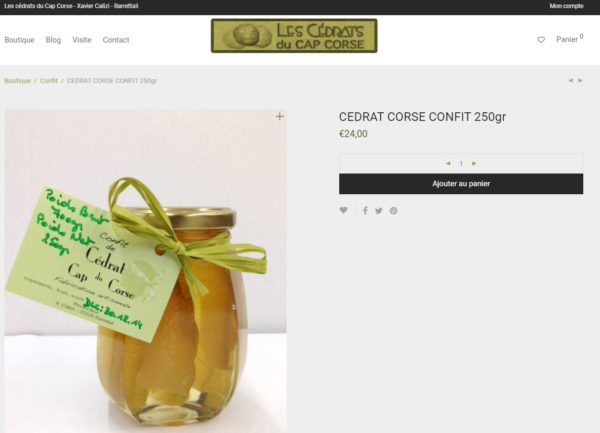Screen dimensions: 600x433
Task: Open the wishlist heart icon in header
Action: coord(541,40)
